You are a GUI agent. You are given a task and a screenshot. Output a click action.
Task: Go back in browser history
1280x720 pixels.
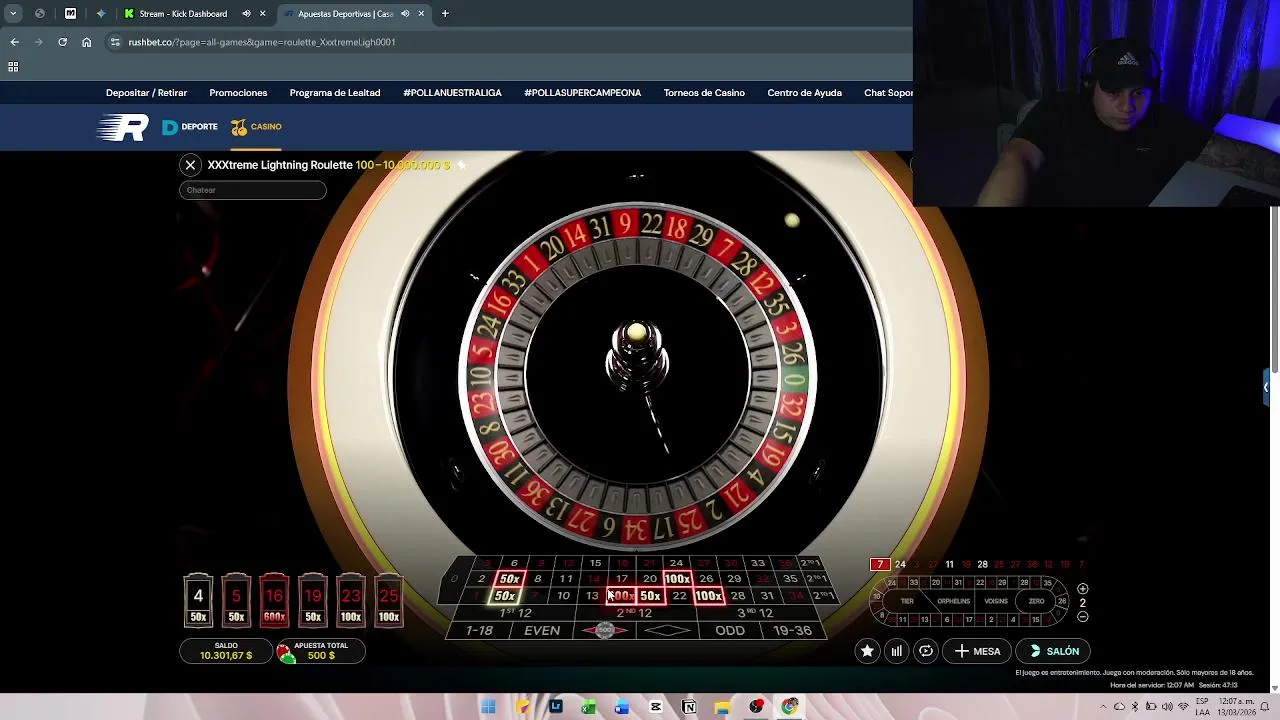pyautogui.click(x=14, y=42)
